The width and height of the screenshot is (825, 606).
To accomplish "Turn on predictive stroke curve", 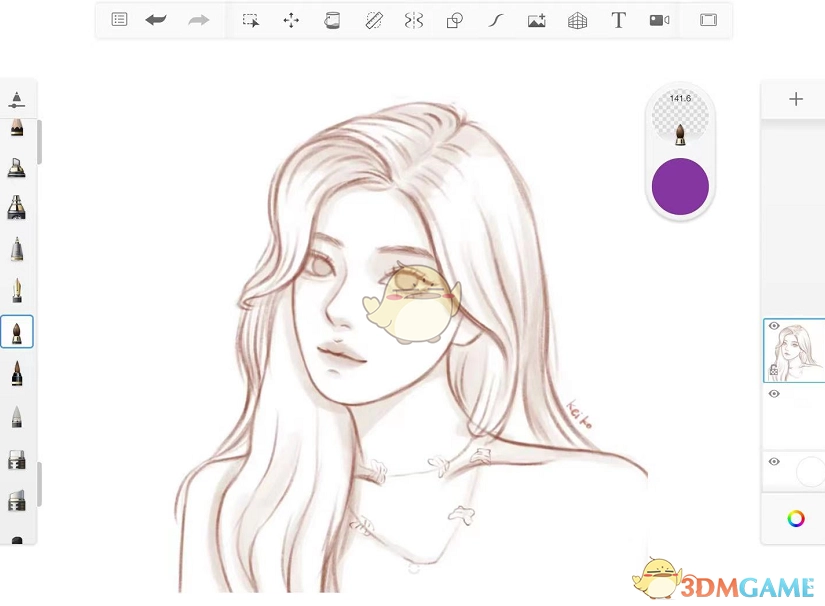I will [495, 20].
